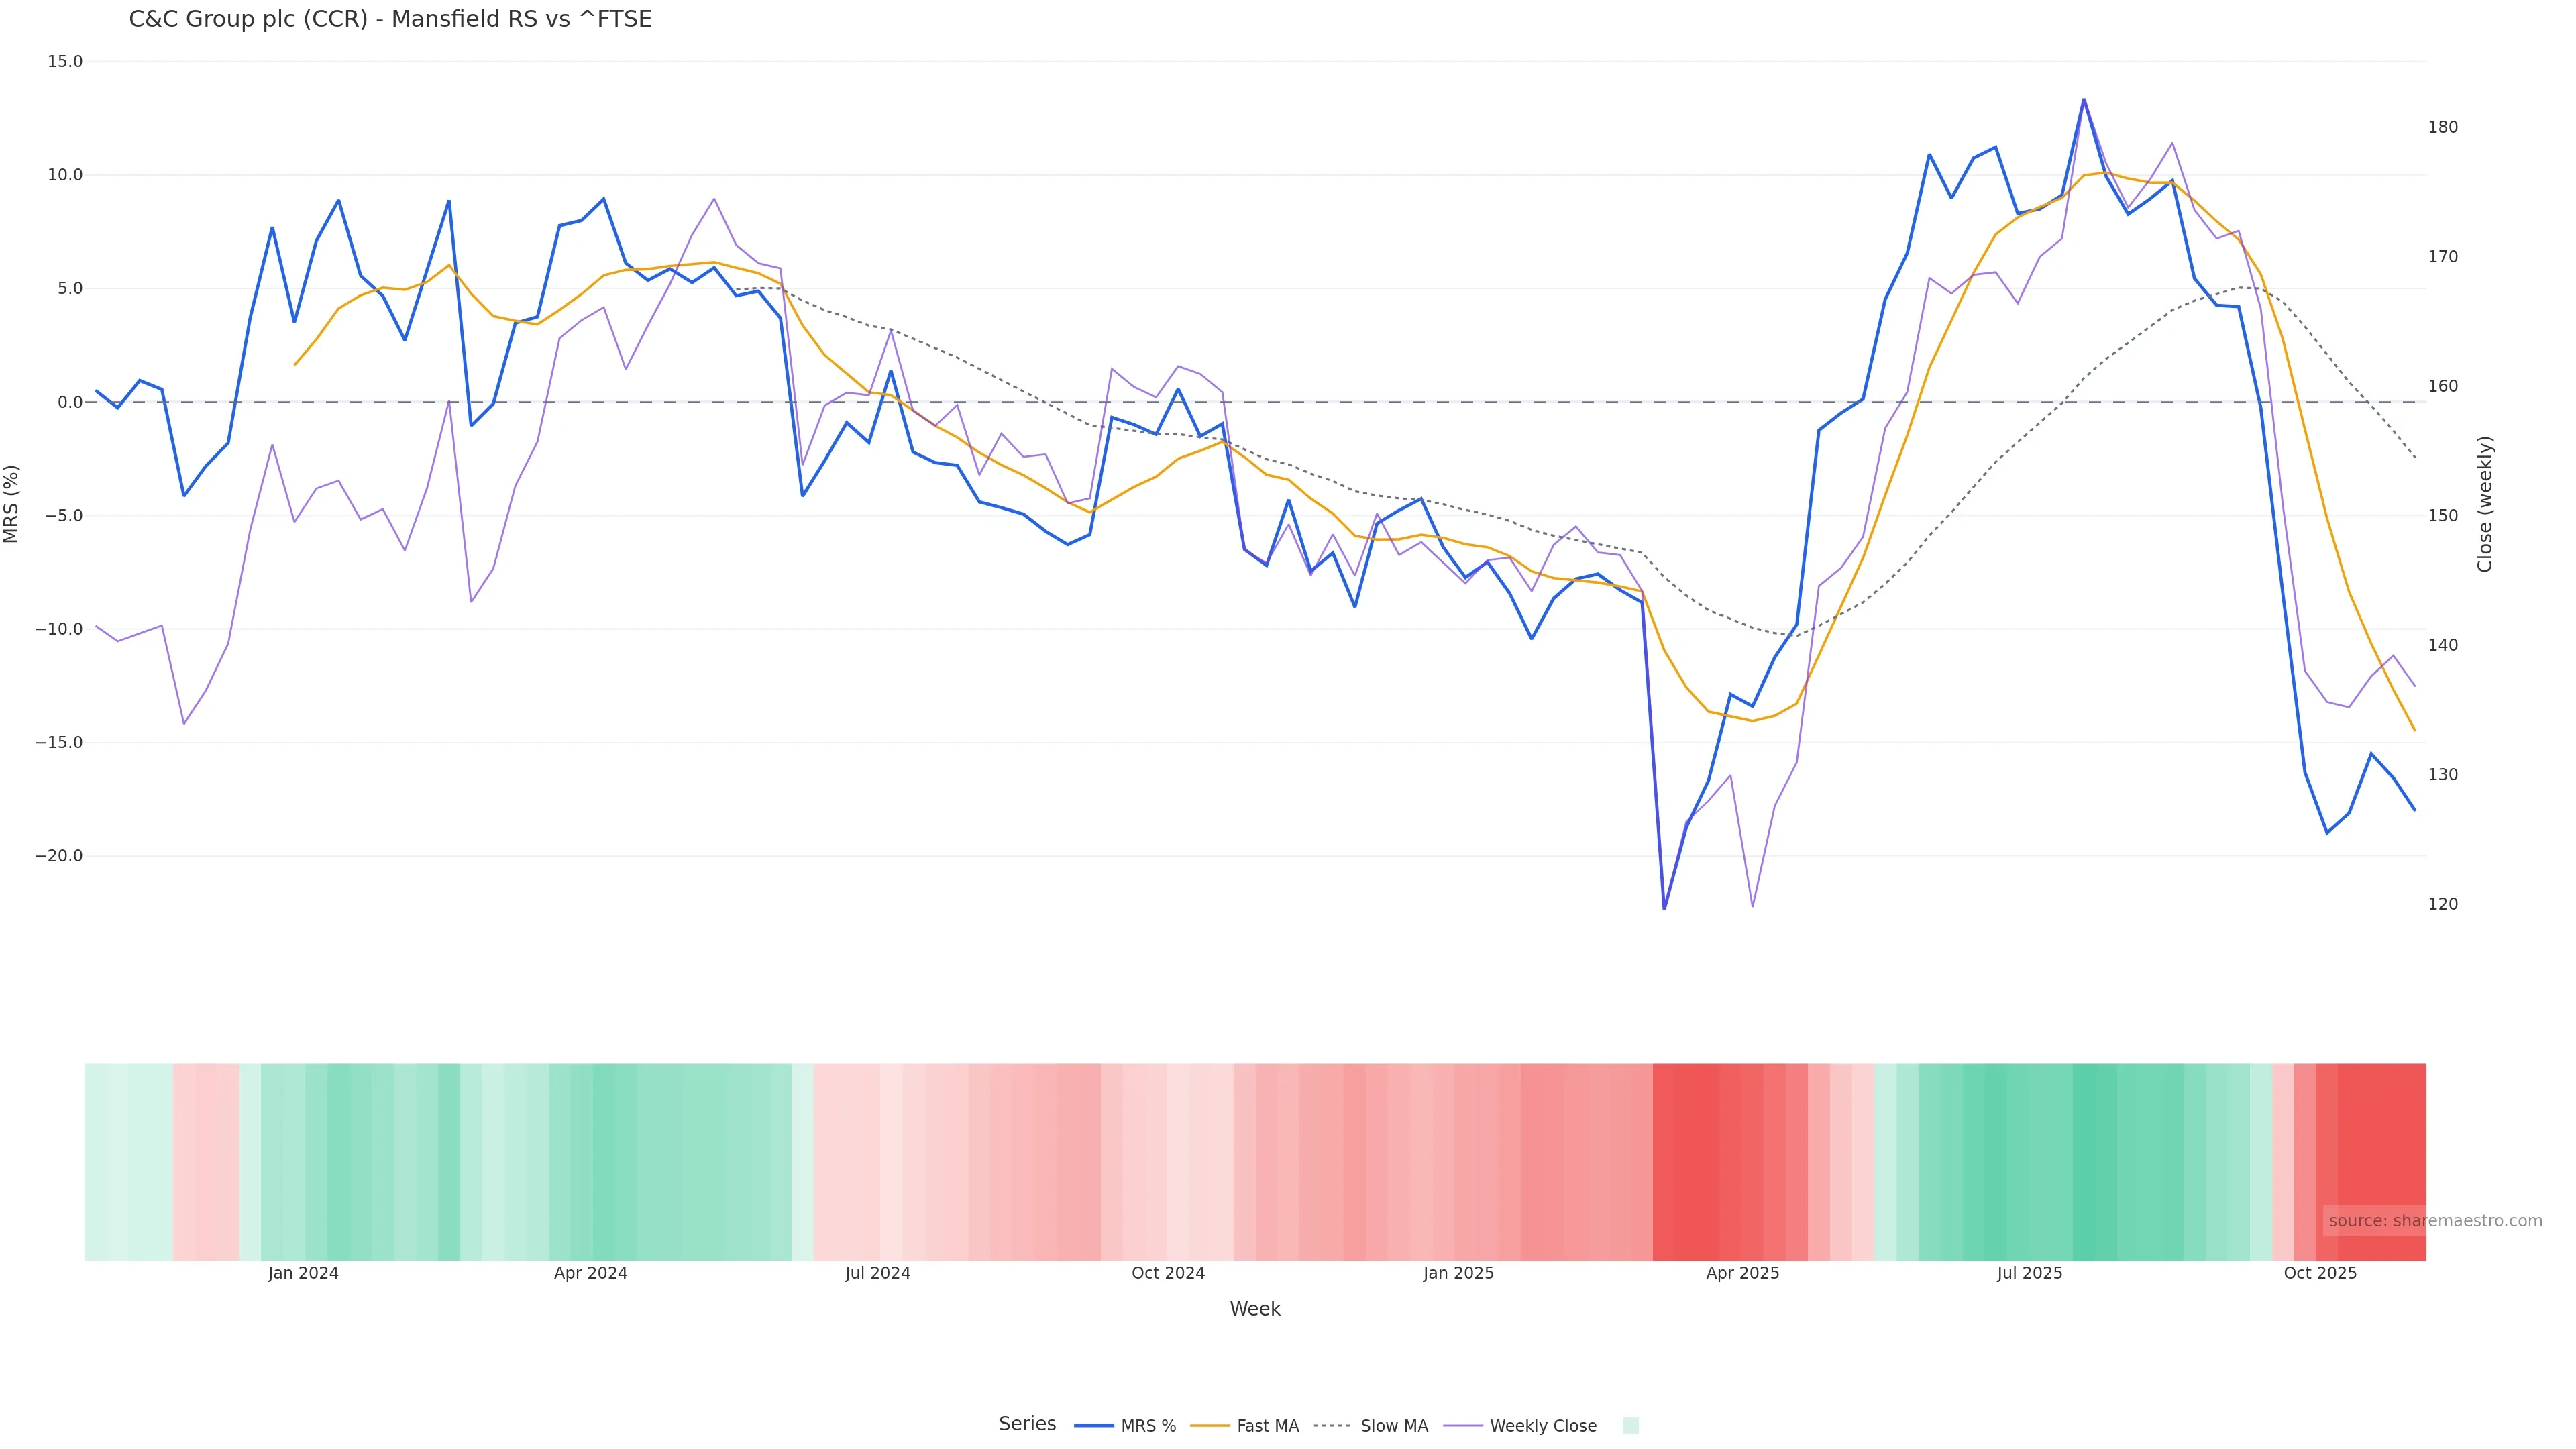Toggle the MRS % series in legend

pos(1147,1426)
